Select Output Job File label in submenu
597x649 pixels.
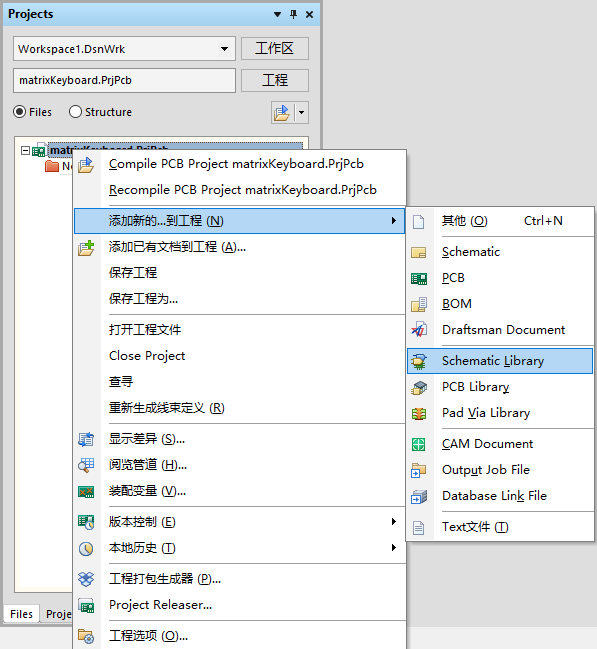point(486,470)
